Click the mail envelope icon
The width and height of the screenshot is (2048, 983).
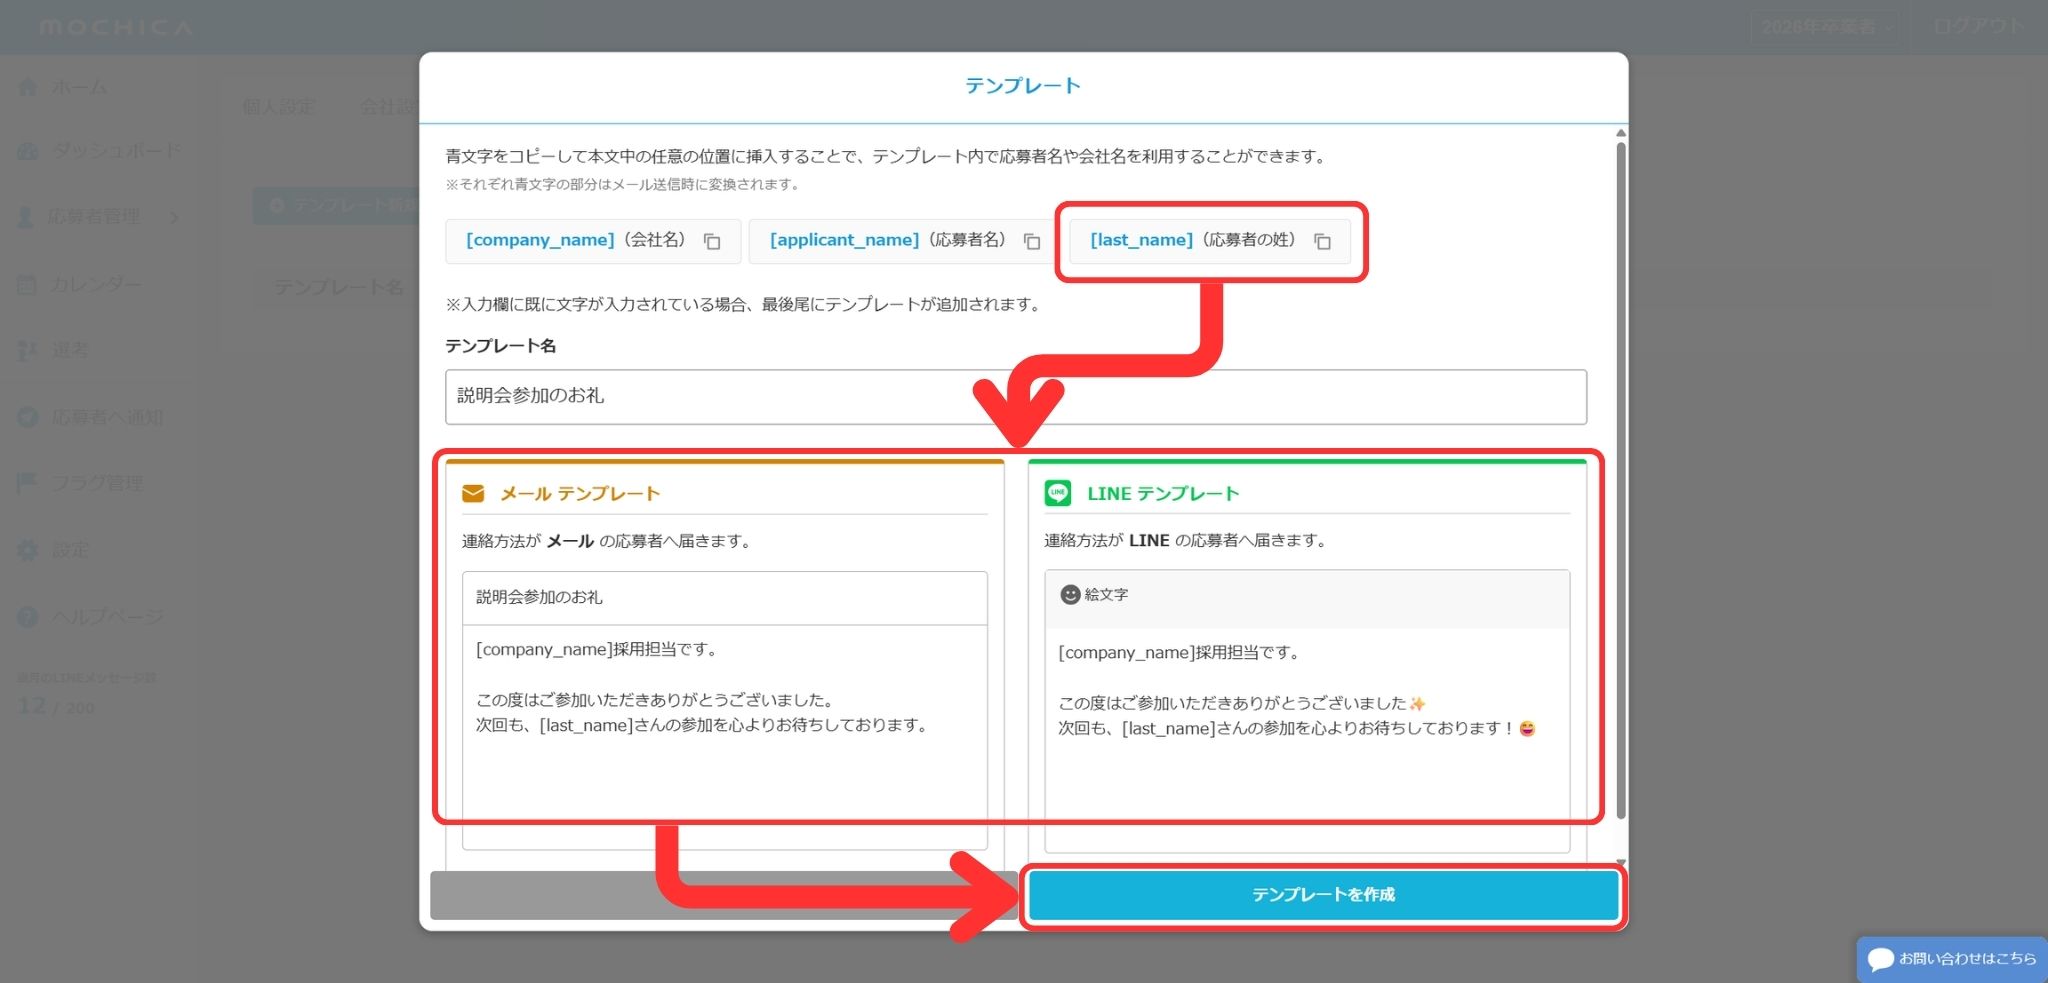[x=473, y=494]
